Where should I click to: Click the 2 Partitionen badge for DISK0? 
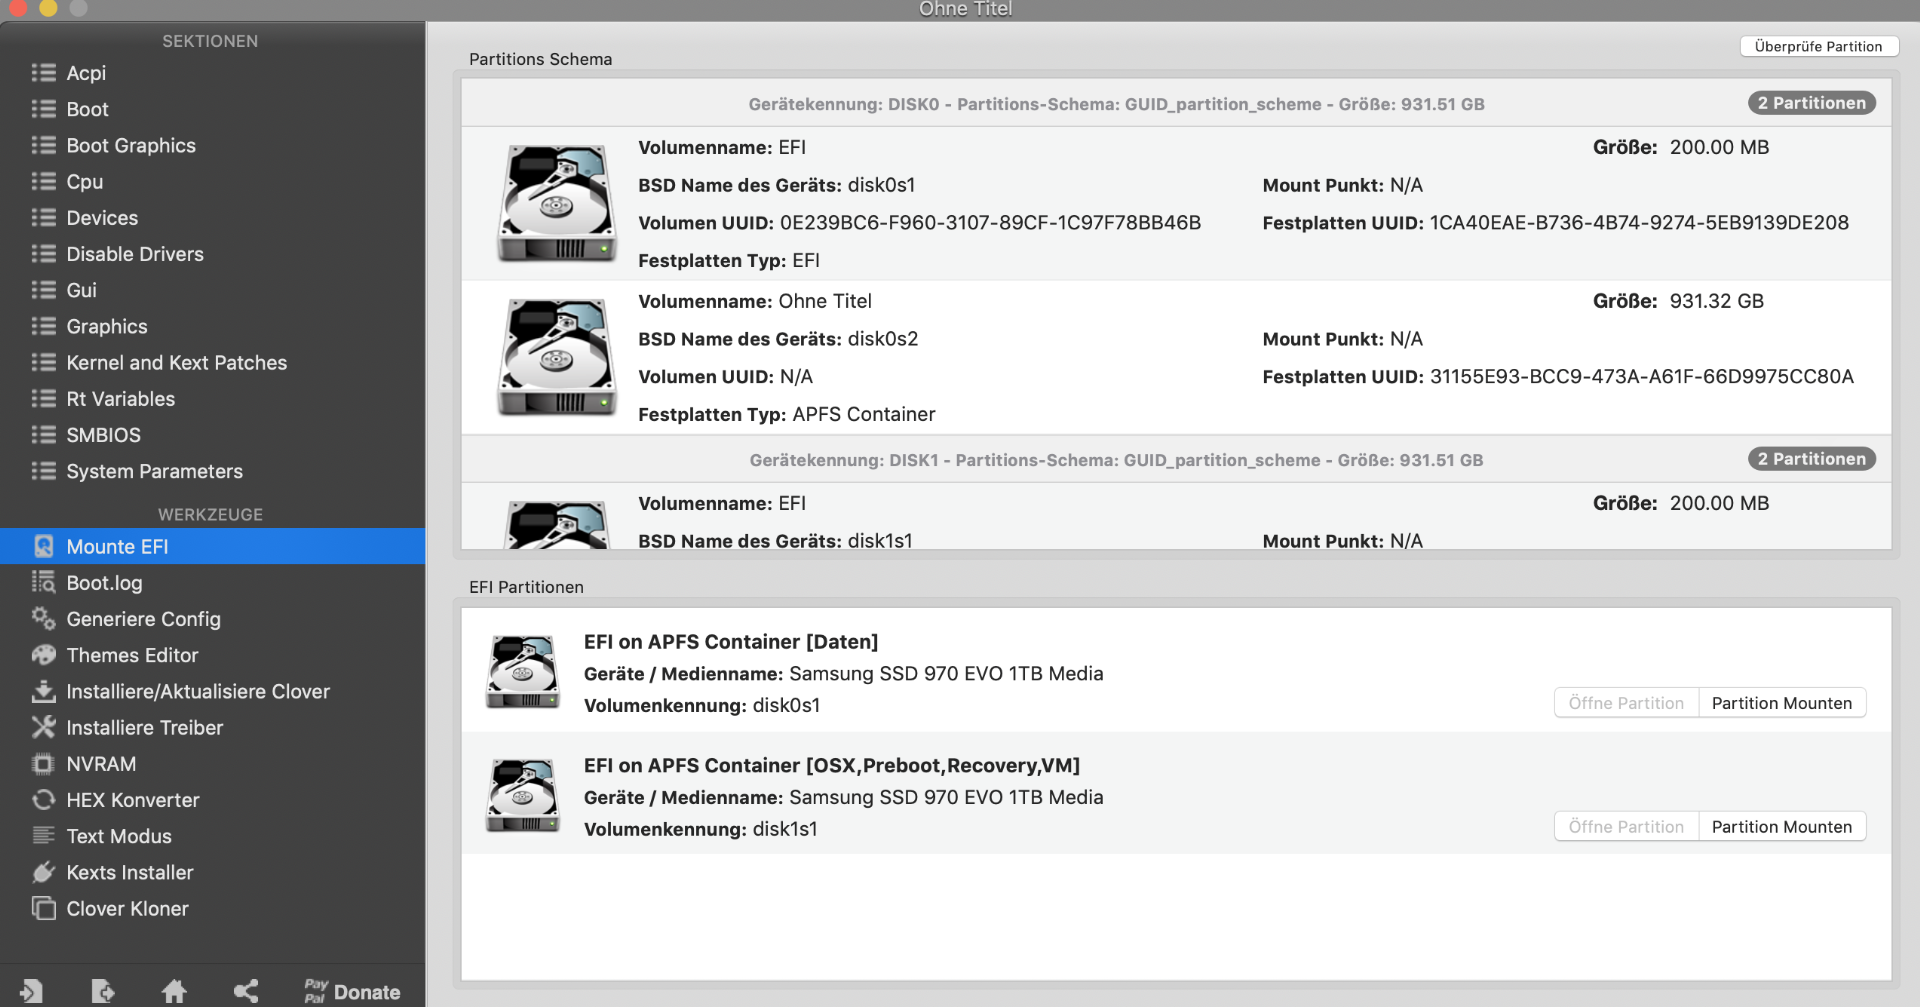[x=1811, y=103]
